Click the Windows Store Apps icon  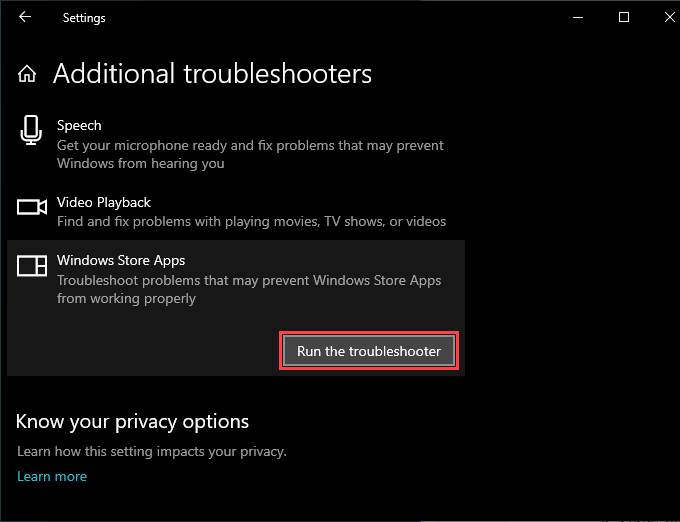coord(32,265)
